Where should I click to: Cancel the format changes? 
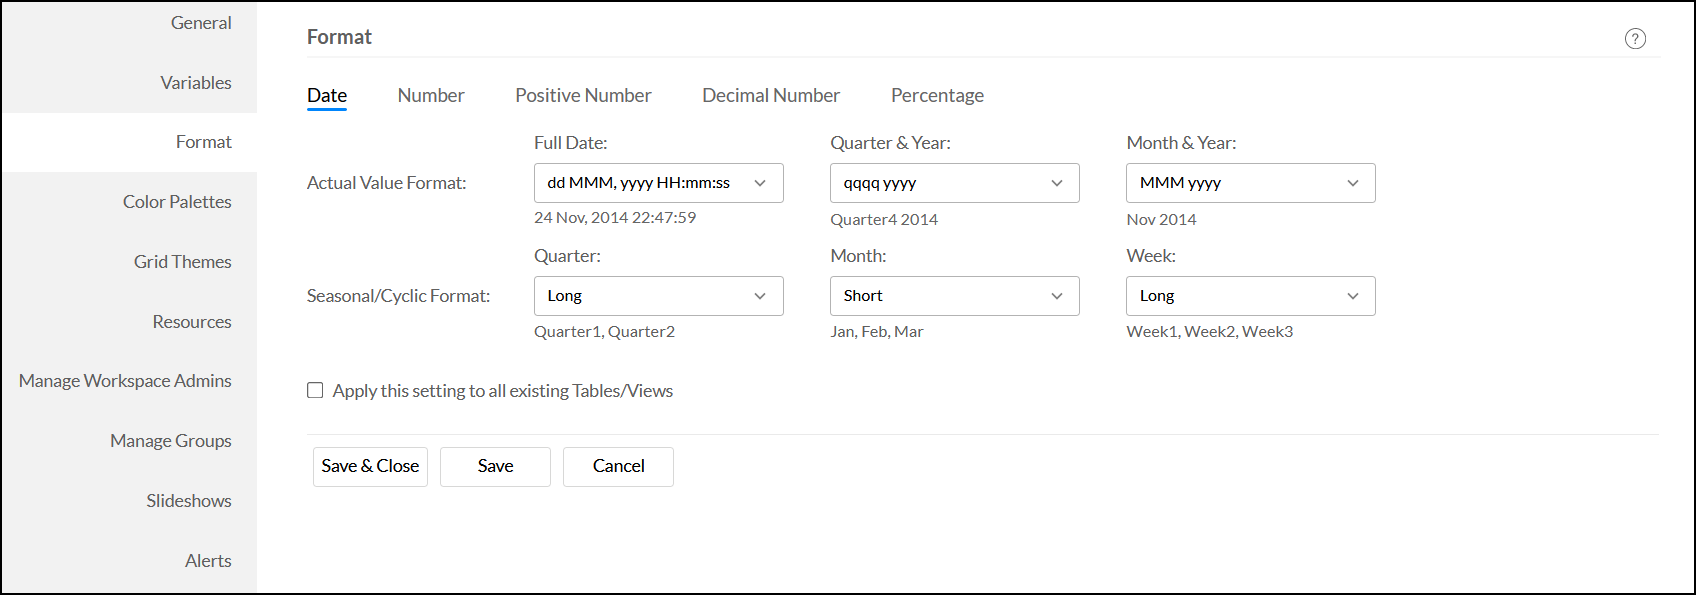618,467
